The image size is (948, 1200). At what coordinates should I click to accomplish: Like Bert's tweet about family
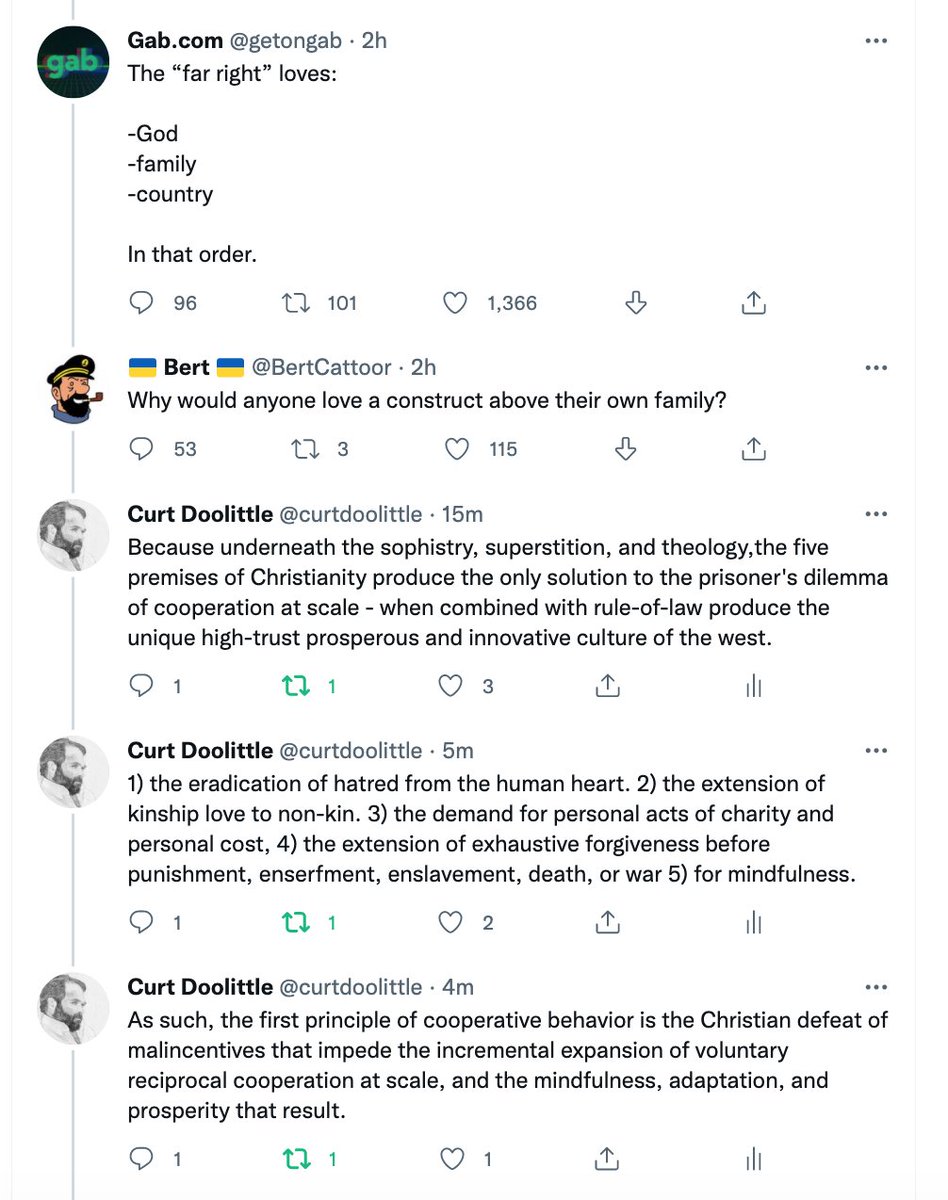pyautogui.click(x=457, y=449)
